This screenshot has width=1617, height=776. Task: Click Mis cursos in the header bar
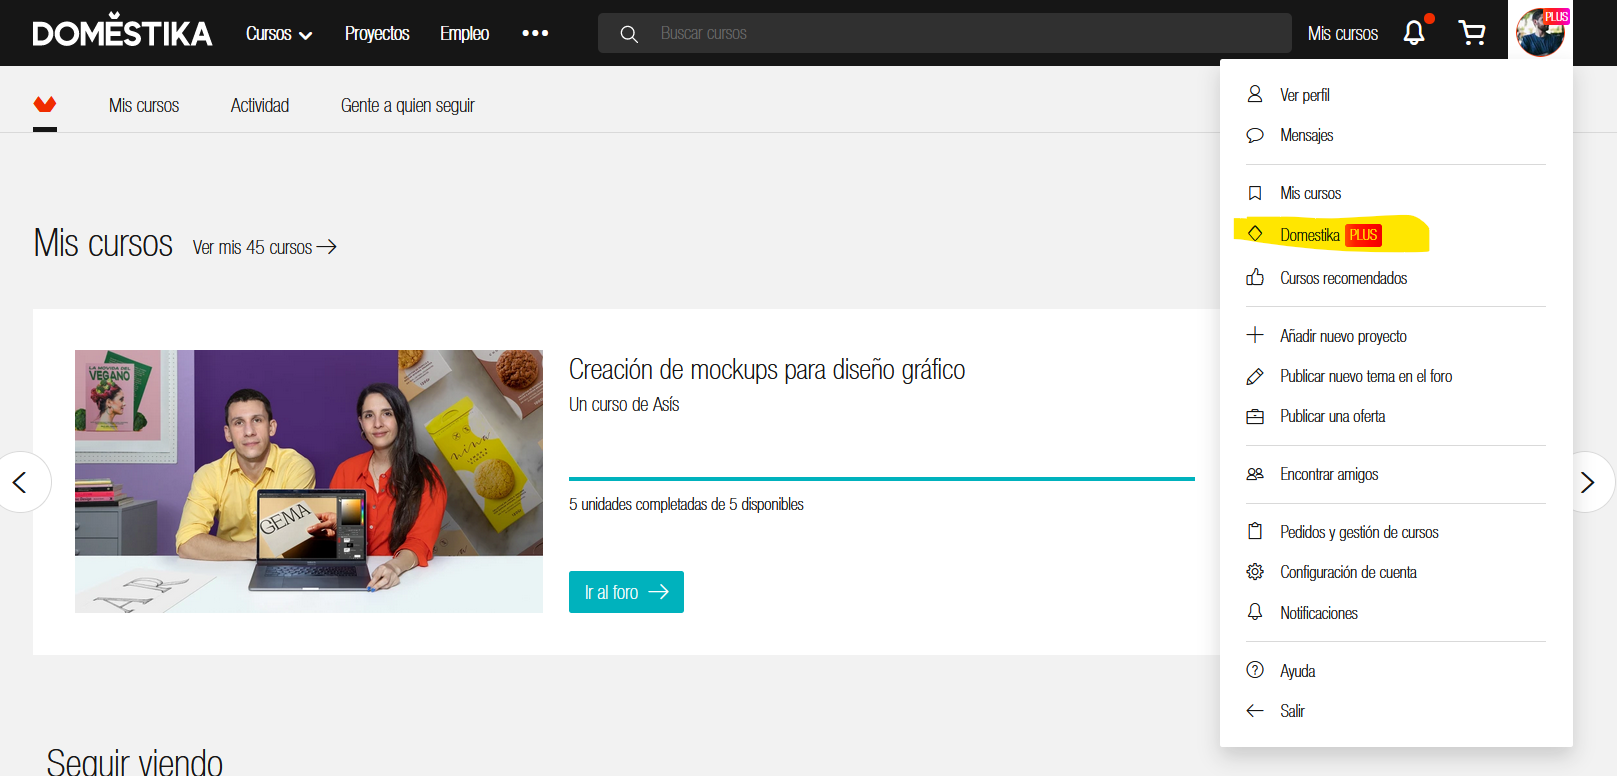tap(1342, 34)
